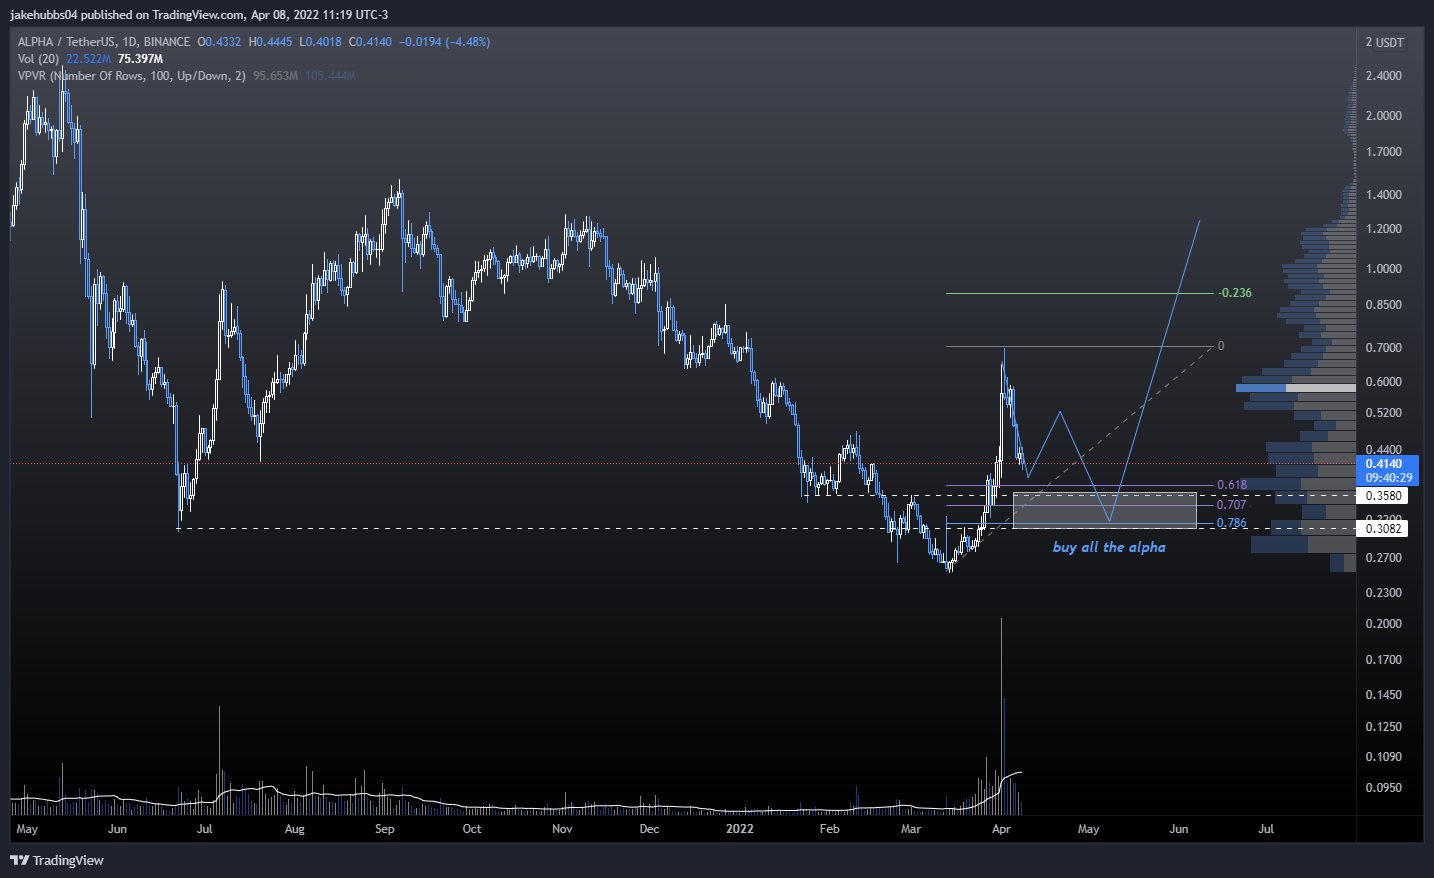
Task: Select the 0.3580 price axis tag
Action: (1384, 496)
